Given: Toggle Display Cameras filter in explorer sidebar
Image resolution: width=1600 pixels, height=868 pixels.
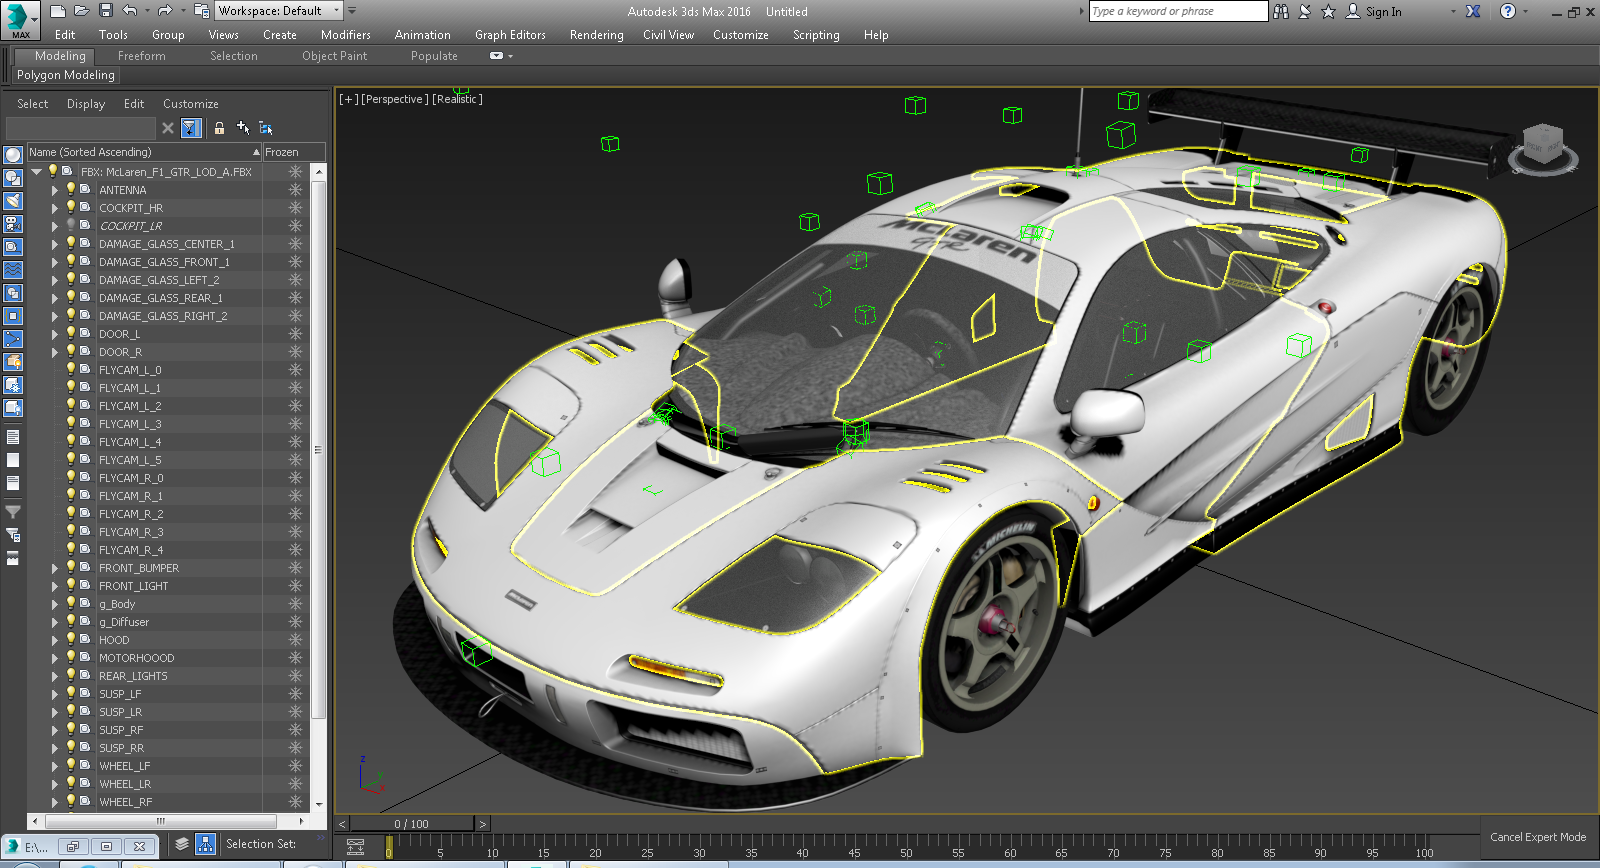Looking at the screenshot, I should pyautogui.click(x=13, y=224).
